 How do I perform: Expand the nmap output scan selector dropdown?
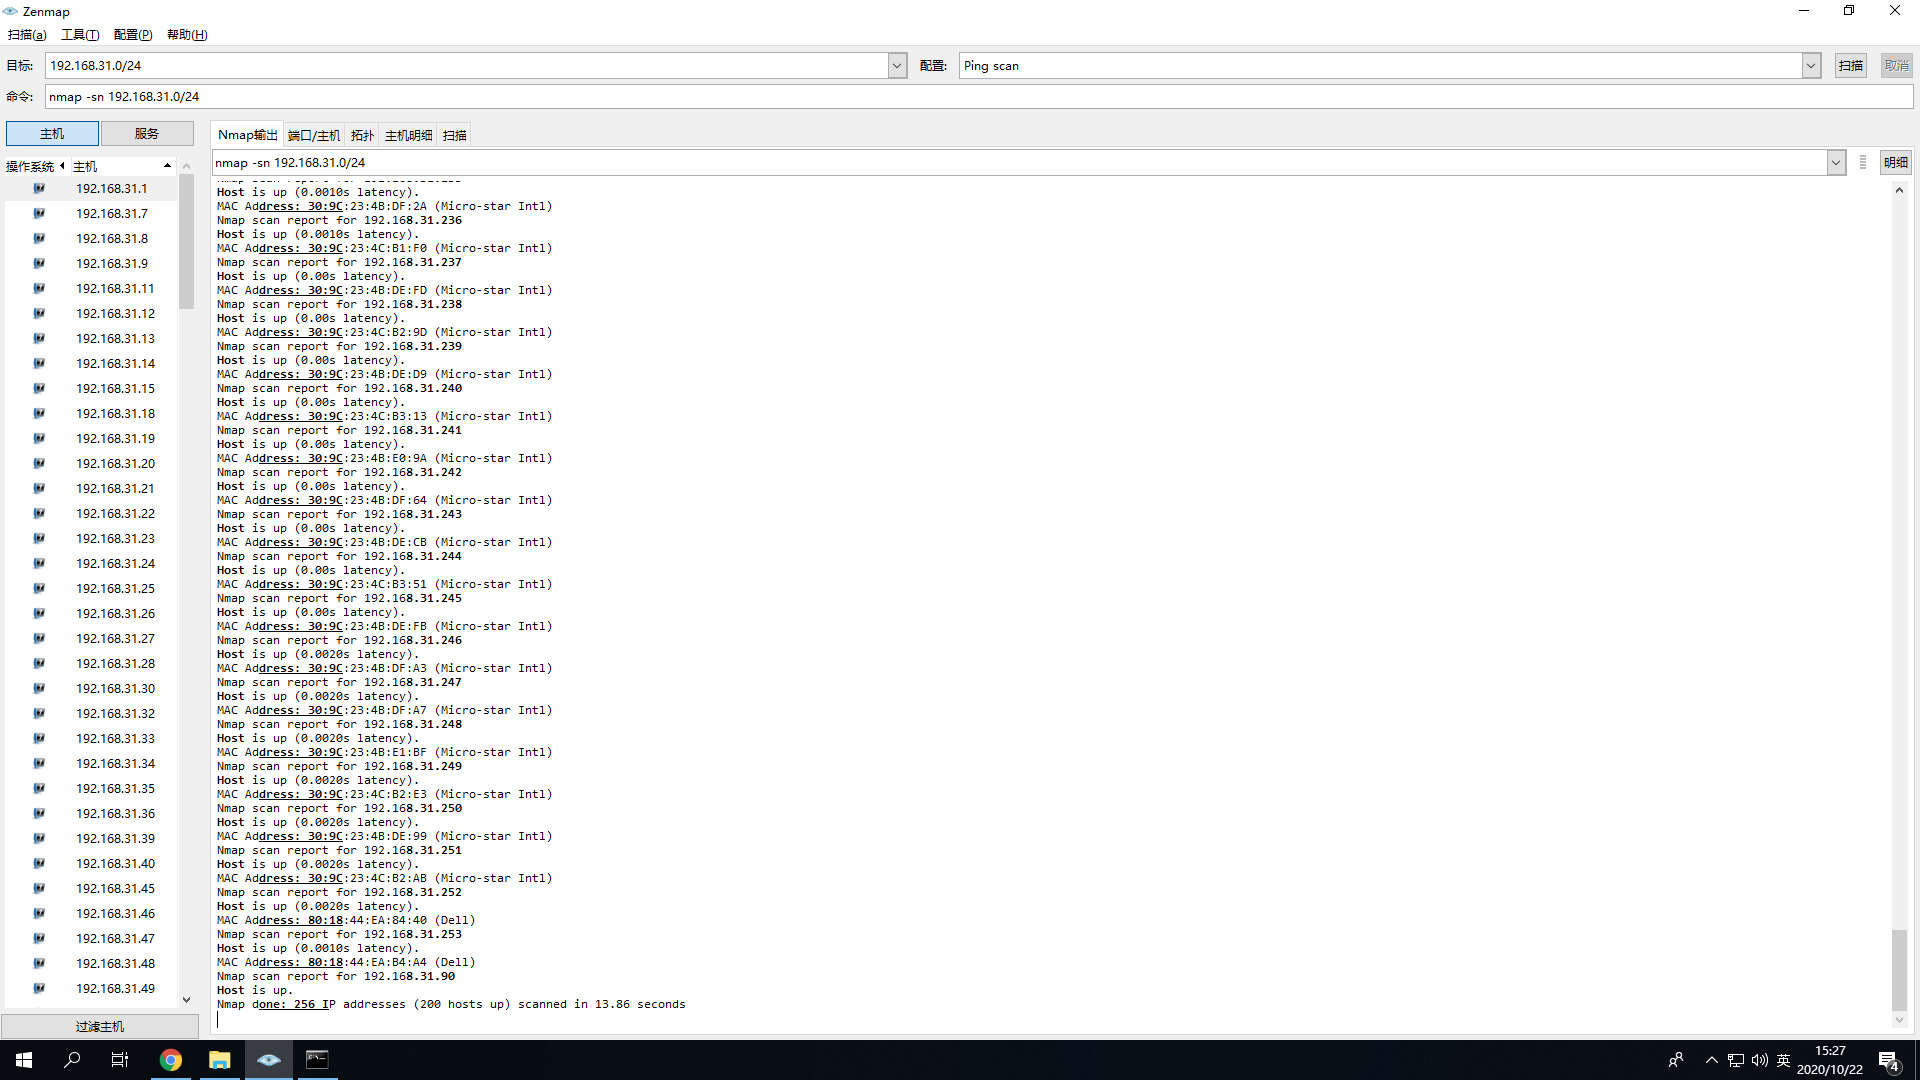(1835, 162)
